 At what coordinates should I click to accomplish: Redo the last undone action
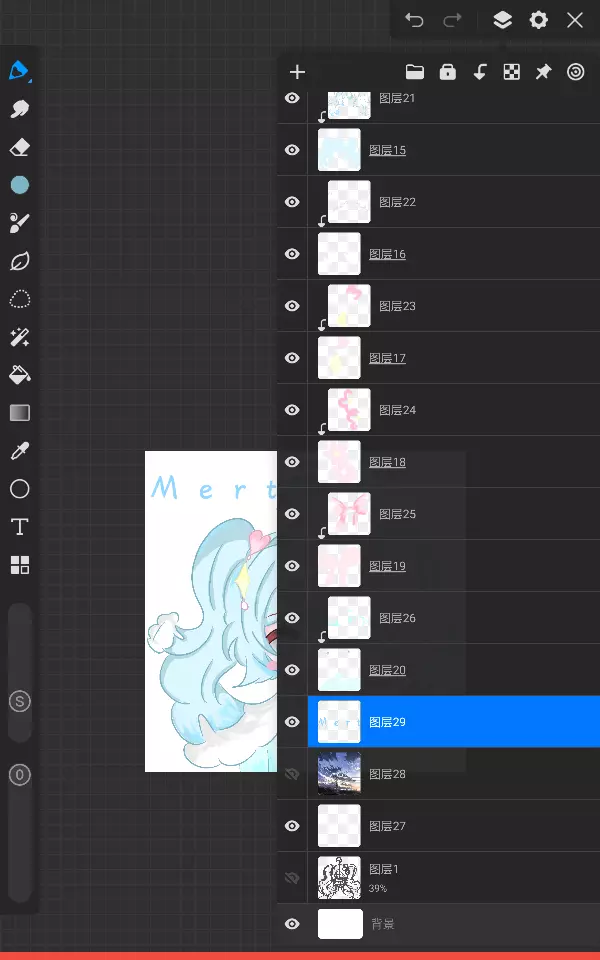(x=452, y=20)
